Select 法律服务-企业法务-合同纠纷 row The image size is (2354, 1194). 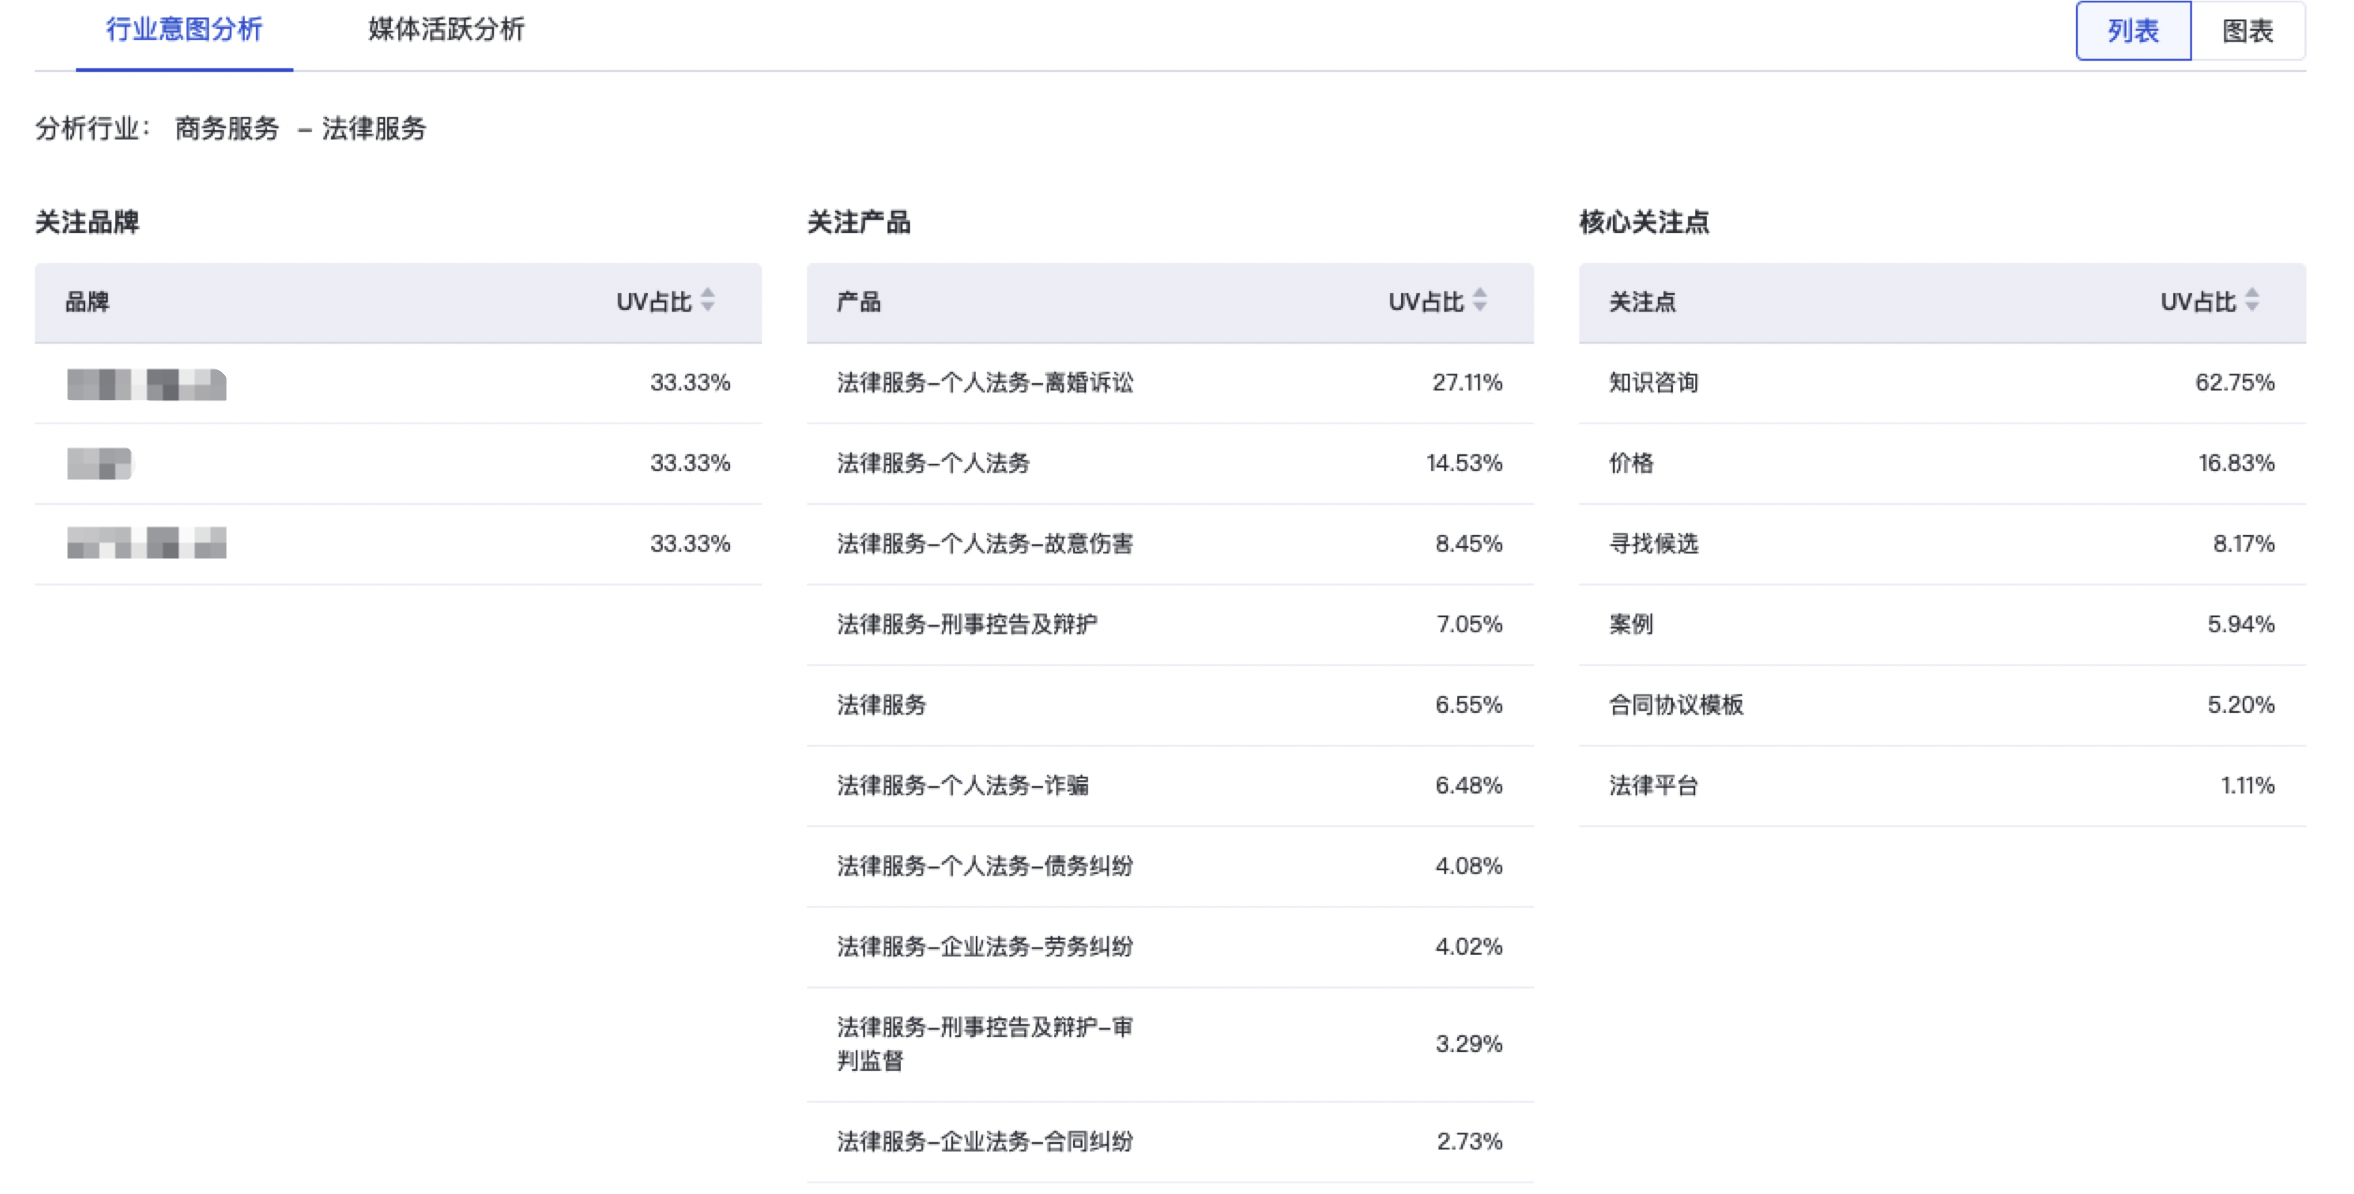click(985, 1141)
